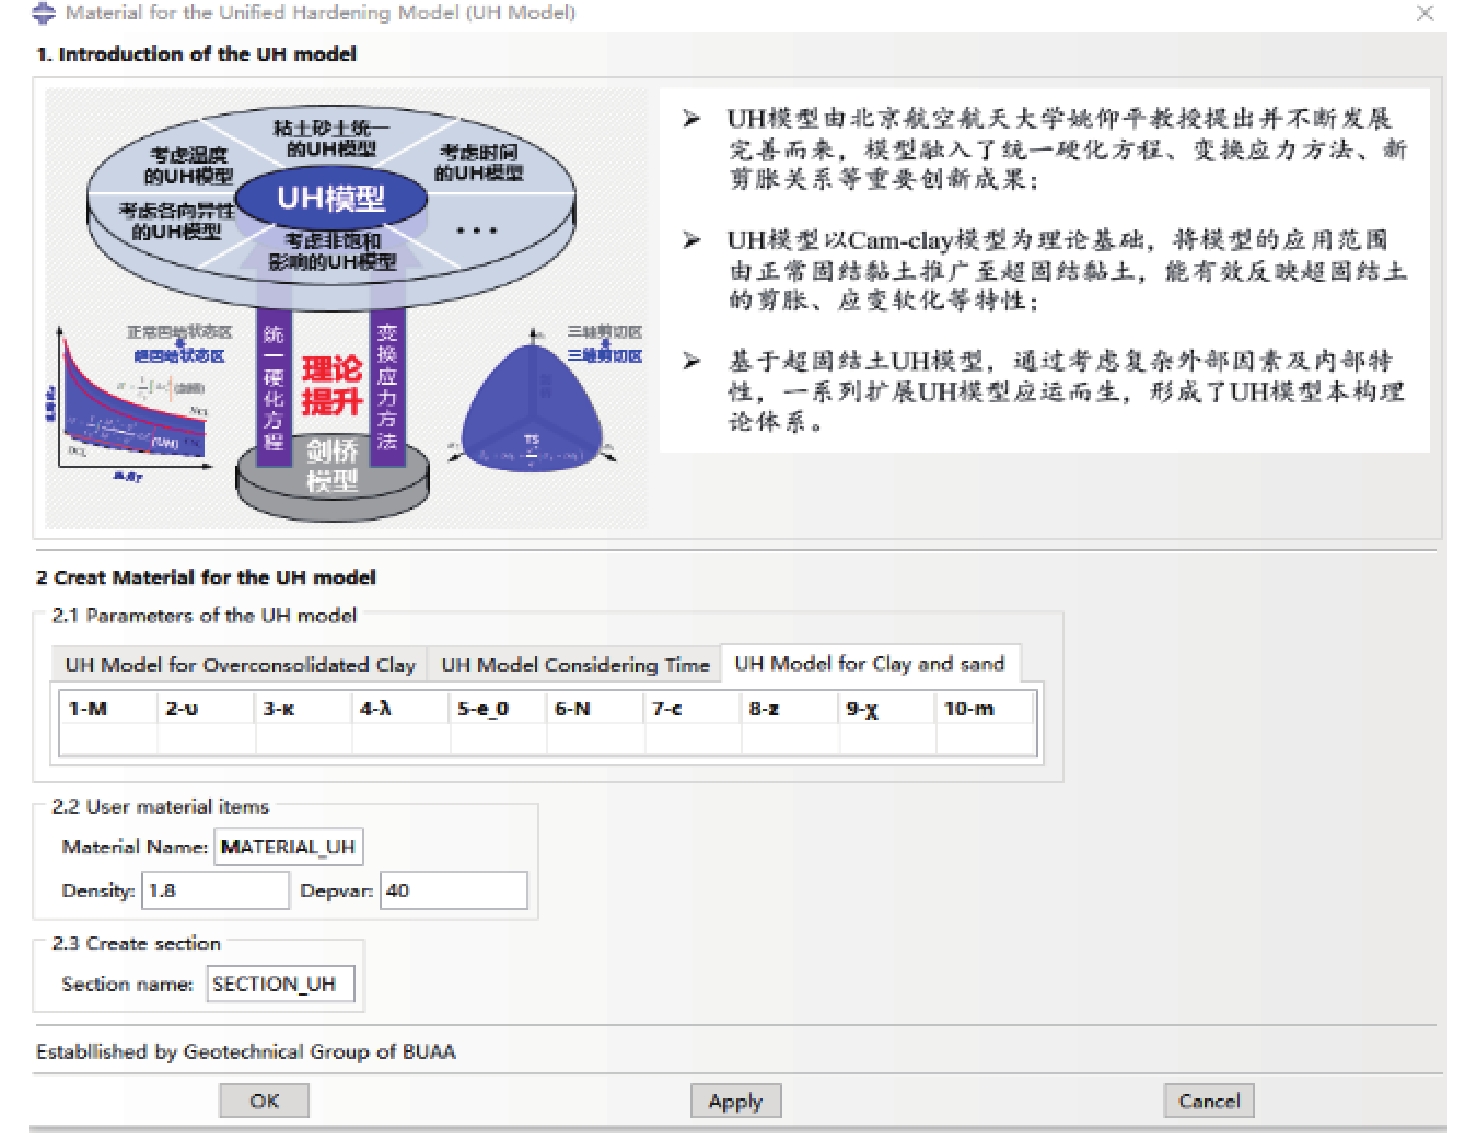Switch to UH Model for Overconsolidated Clay tab

(240, 665)
